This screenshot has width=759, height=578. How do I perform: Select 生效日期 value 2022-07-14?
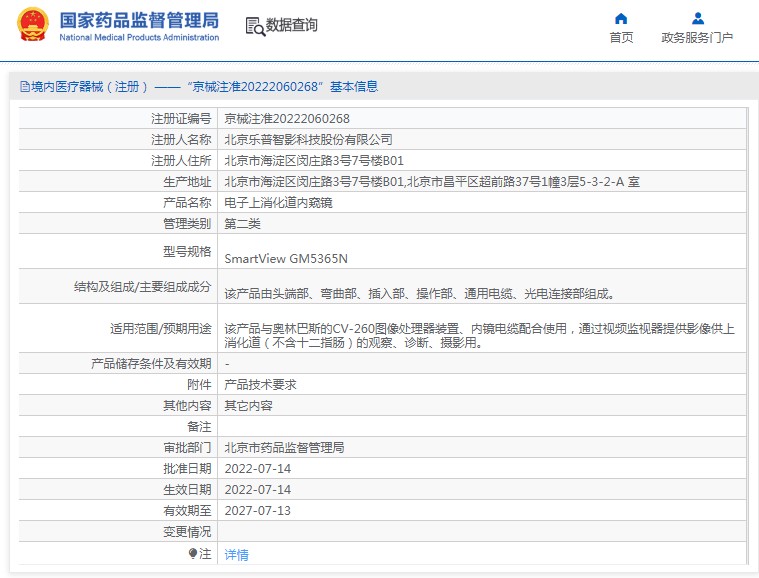(258, 489)
